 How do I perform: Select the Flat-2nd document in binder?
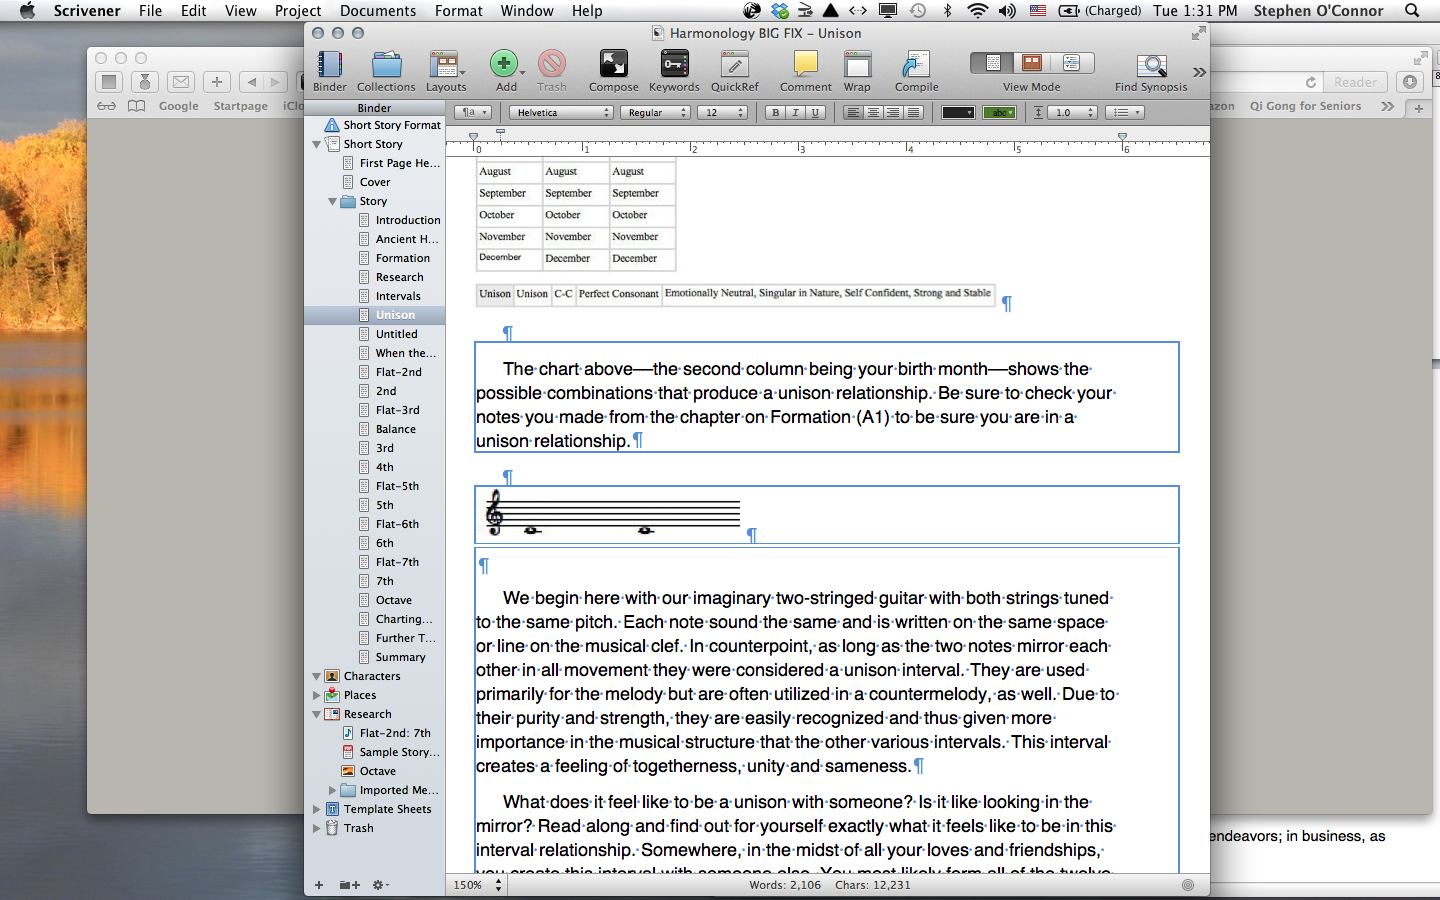point(398,372)
